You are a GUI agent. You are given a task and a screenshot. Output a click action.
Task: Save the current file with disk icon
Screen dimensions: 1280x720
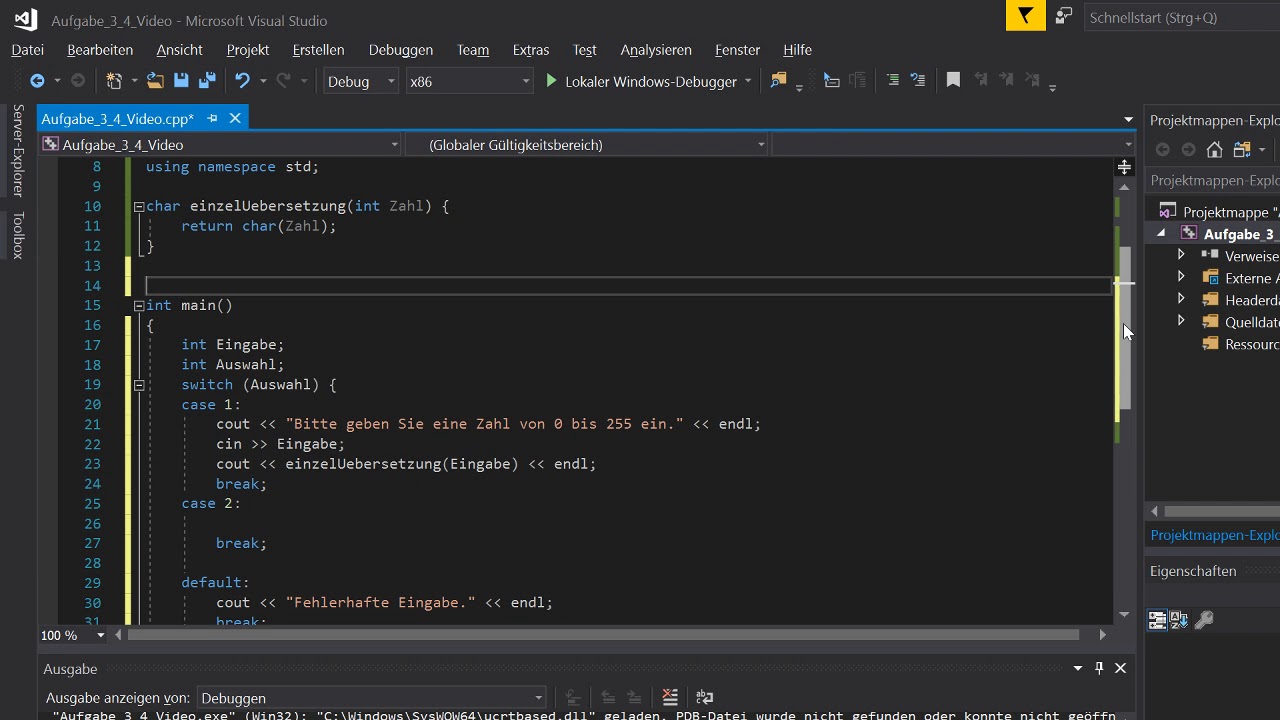181,81
